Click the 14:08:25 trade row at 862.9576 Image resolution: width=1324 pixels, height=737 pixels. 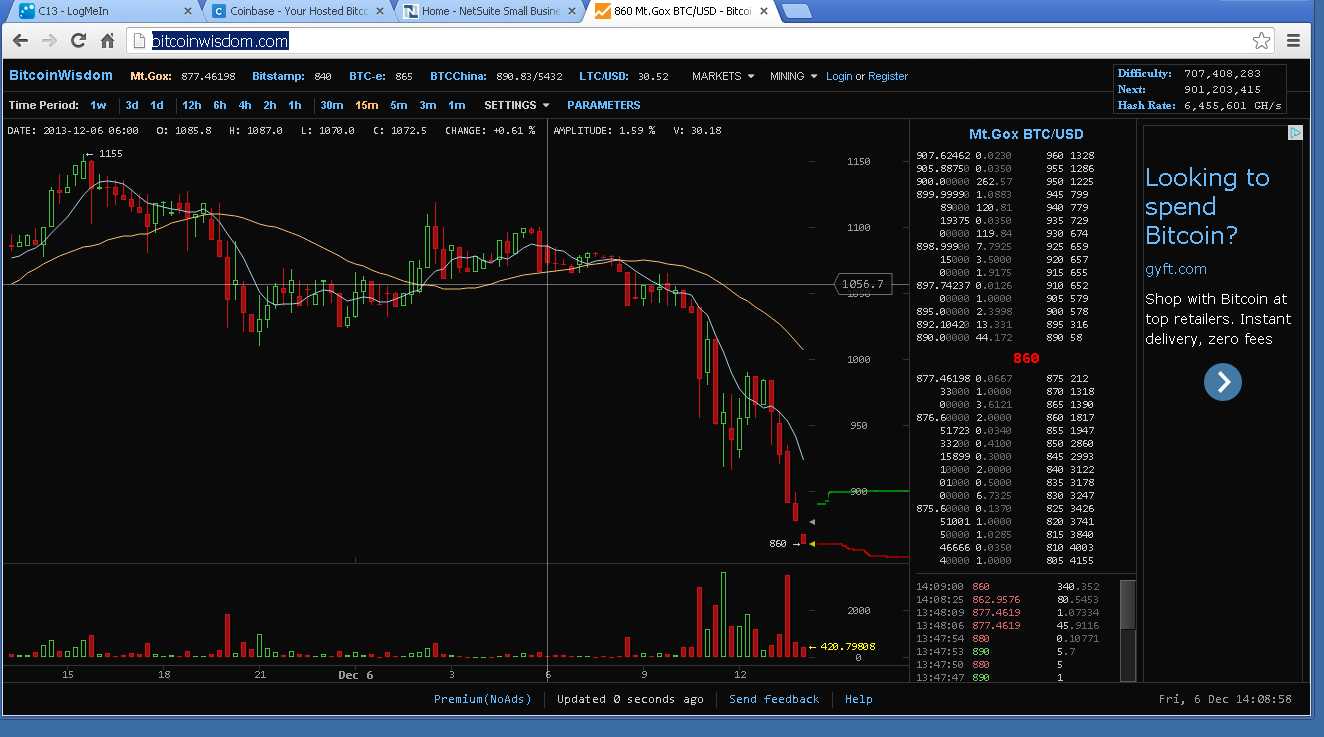point(1008,599)
